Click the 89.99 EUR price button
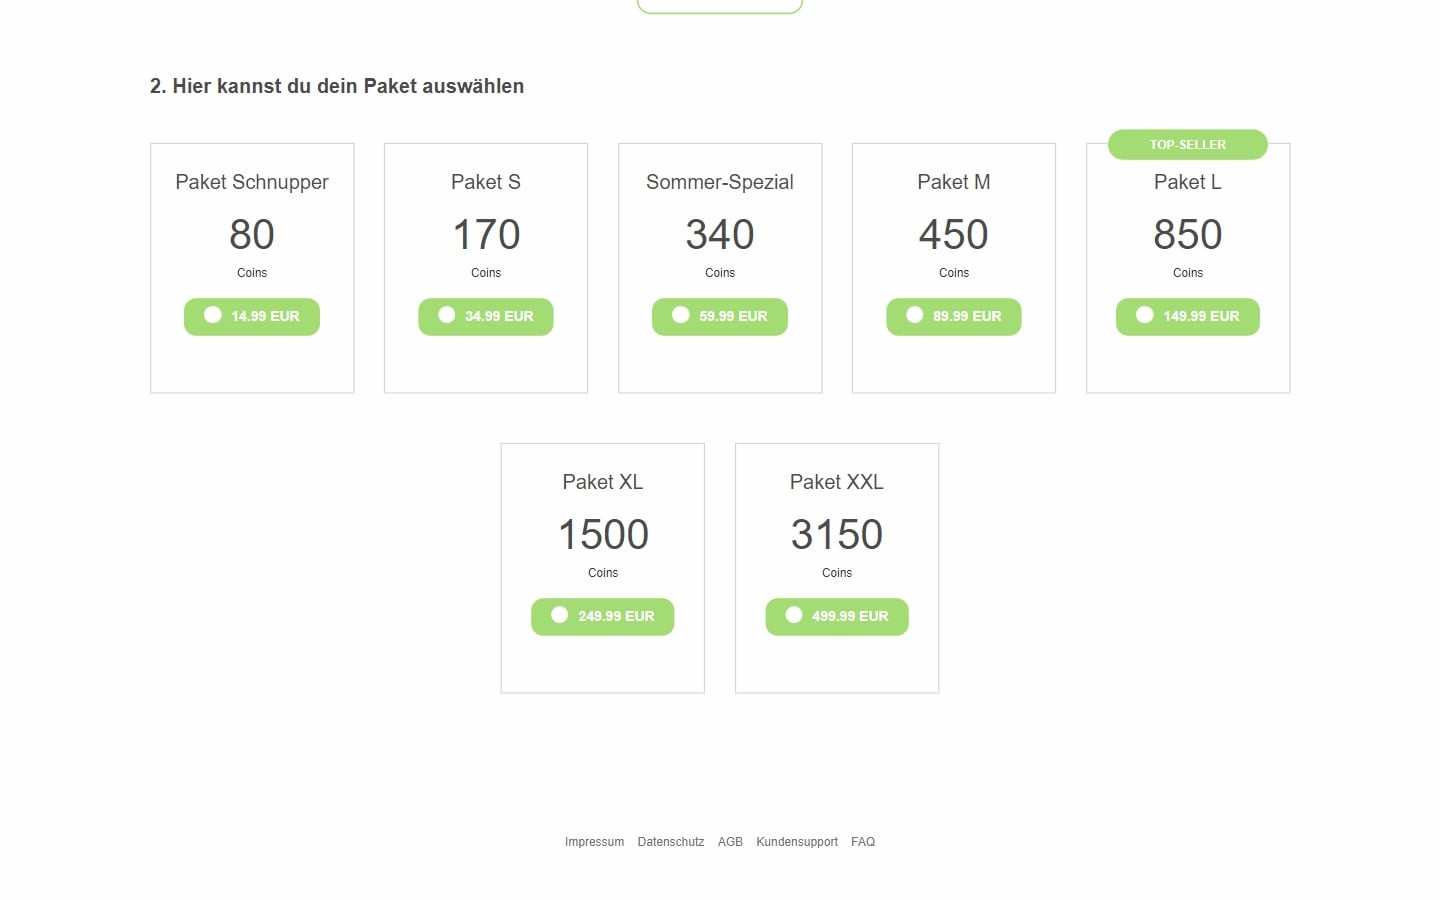This screenshot has width=1440, height=900. [x=954, y=317]
